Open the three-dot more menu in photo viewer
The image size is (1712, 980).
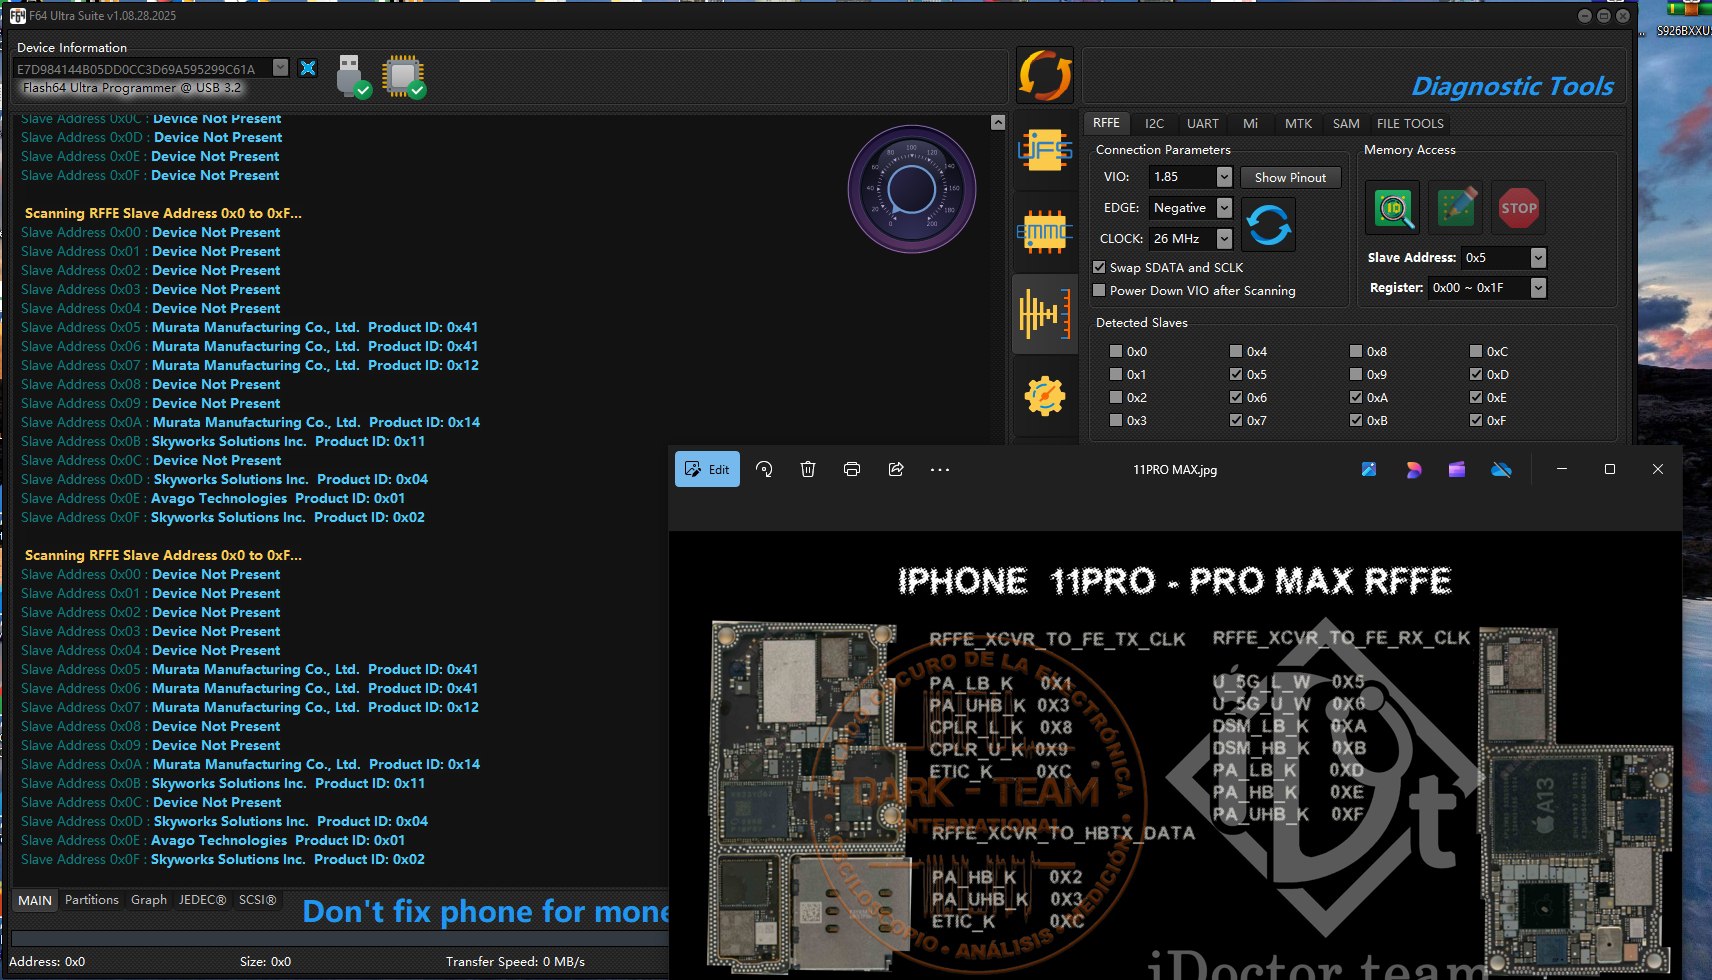[x=940, y=469]
